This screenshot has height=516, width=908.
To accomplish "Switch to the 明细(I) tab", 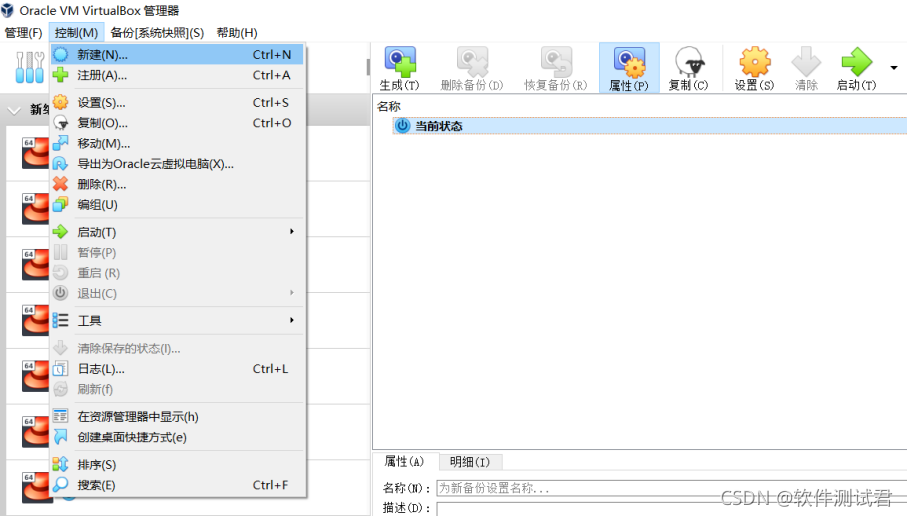I will 470,462.
